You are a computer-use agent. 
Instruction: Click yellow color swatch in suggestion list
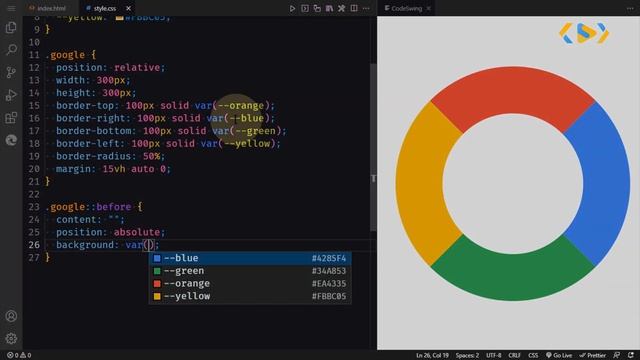tap(157, 296)
